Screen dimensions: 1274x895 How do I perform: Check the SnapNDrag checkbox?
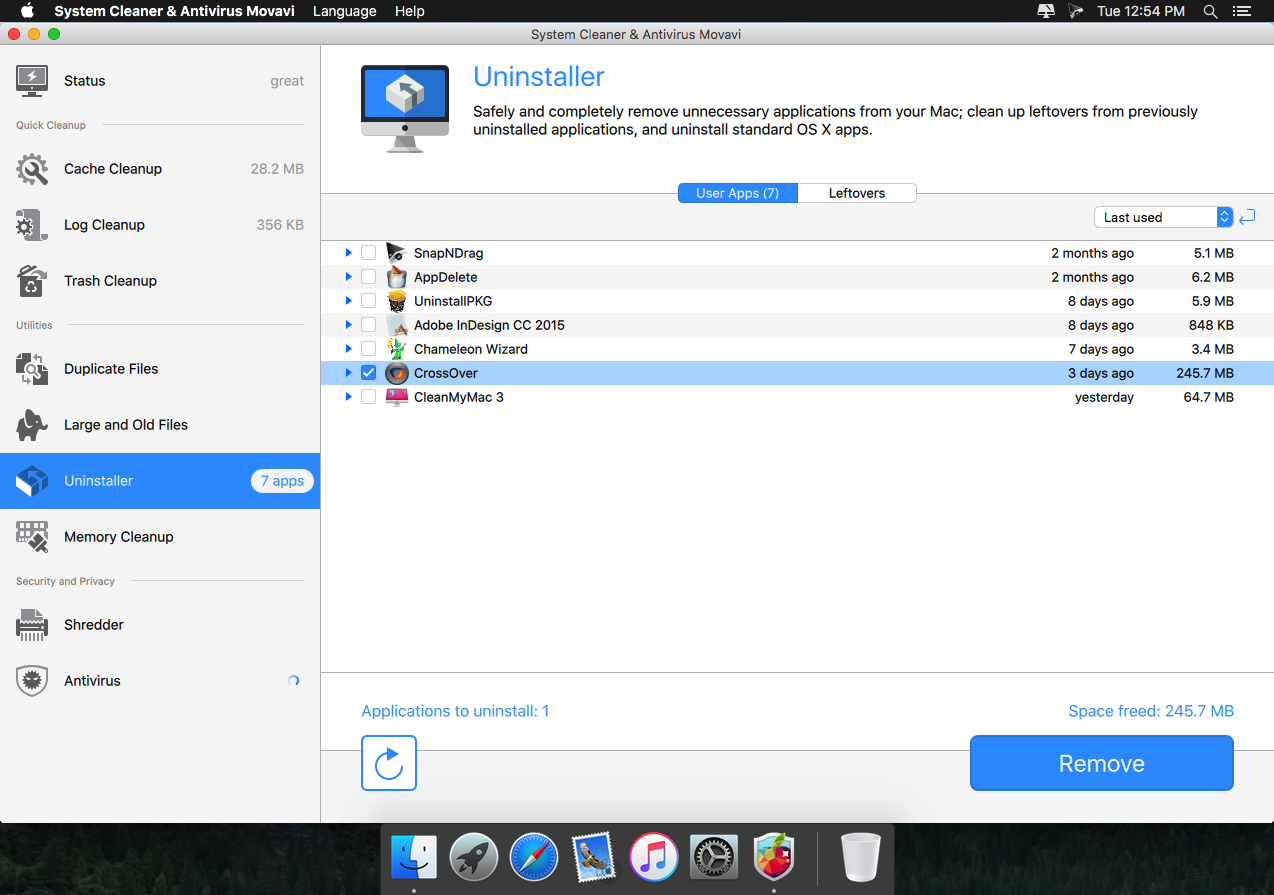click(368, 253)
